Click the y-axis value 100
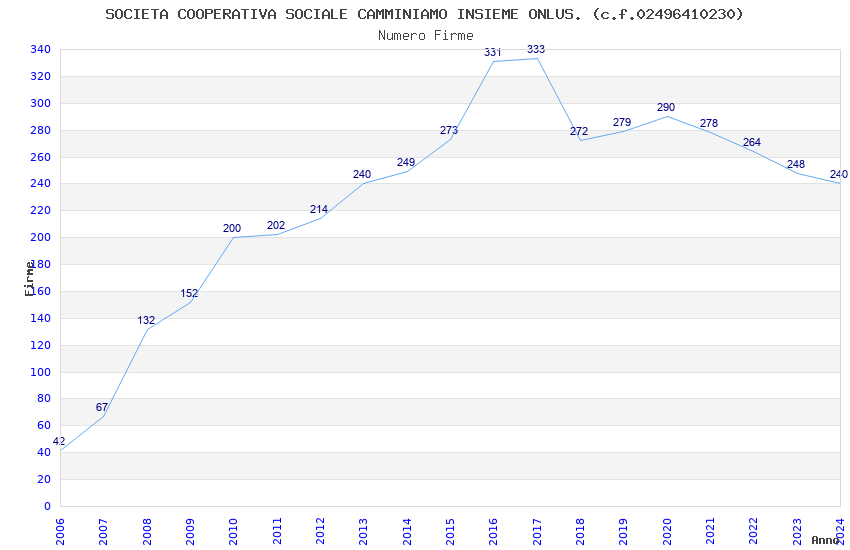Screen dimensions: 850x550 [x=41, y=372]
